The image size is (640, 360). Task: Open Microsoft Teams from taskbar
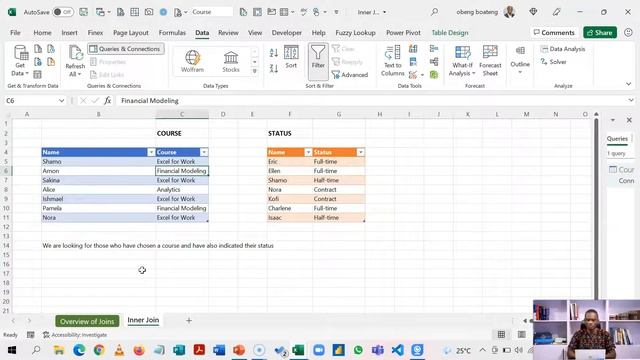click(378, 350)
